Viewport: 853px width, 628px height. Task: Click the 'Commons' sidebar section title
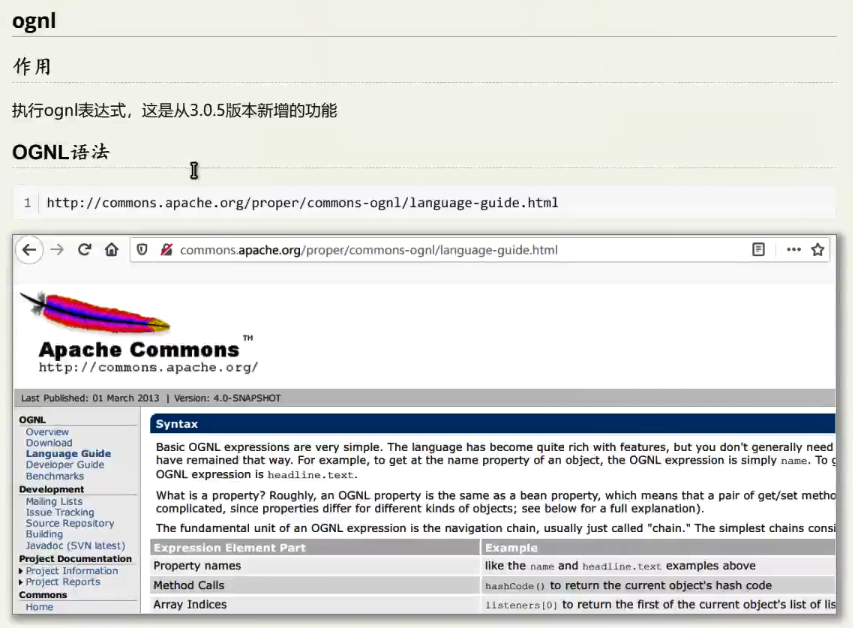click(42, 594)
